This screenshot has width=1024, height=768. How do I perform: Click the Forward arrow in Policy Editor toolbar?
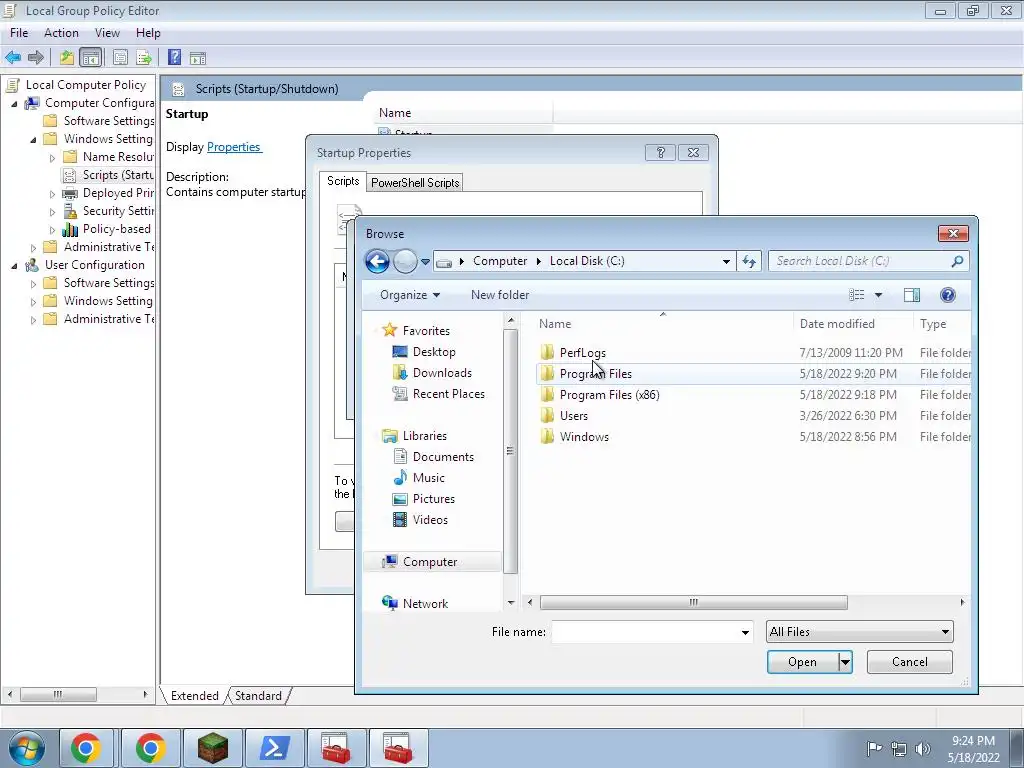click(x=36, y=57)
